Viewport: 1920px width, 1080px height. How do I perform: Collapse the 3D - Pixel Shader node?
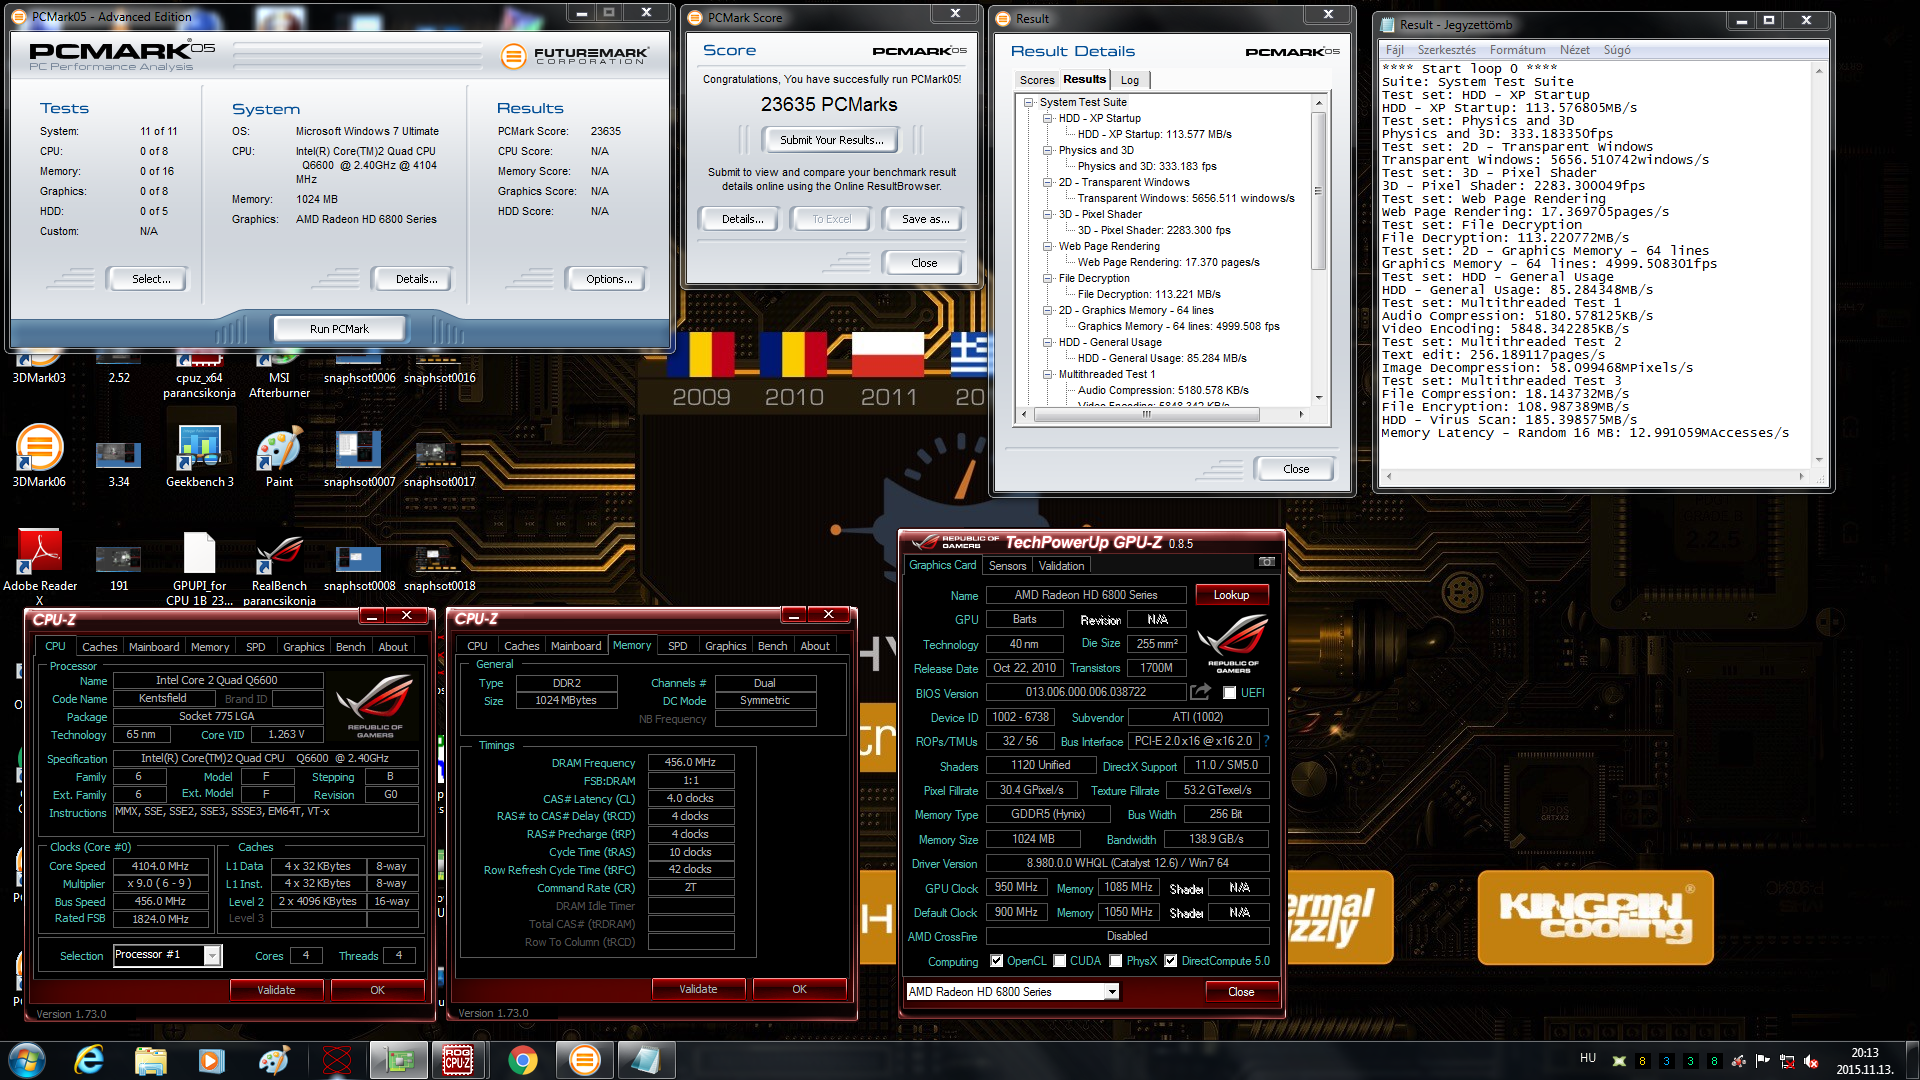[x=1047, y=214]
